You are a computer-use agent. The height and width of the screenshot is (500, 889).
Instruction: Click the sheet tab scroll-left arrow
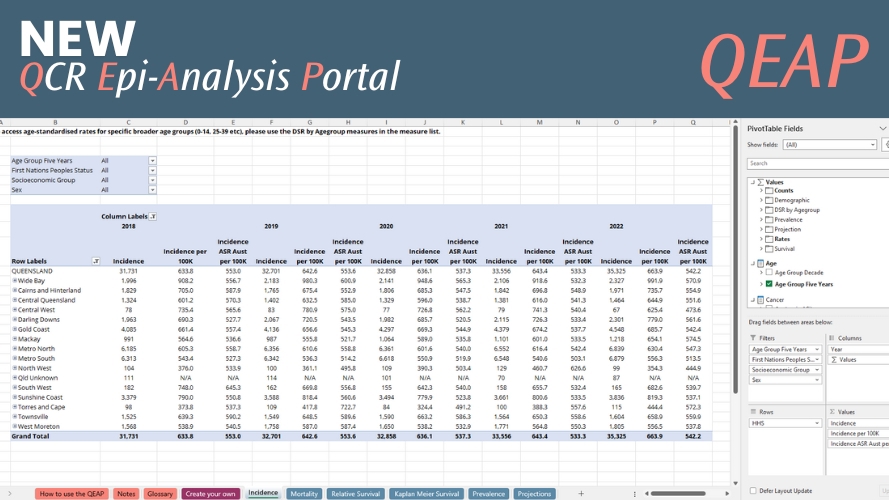pos(10,494)
